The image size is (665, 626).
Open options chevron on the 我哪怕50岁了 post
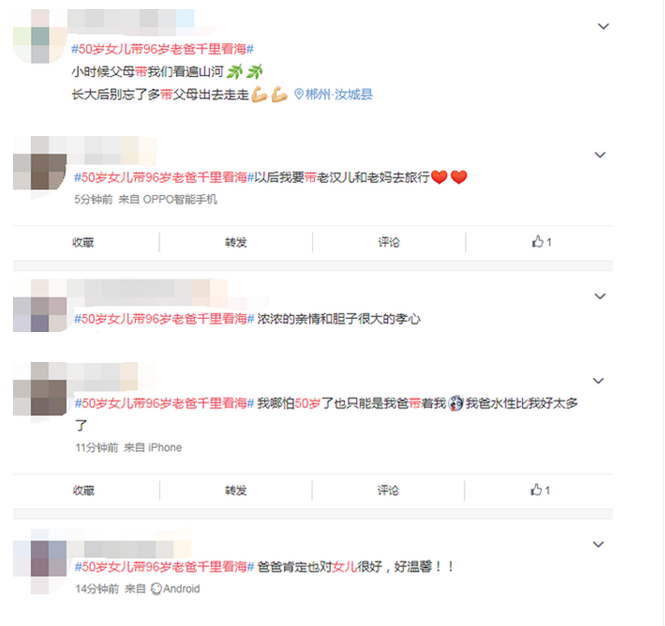[598, 381]
